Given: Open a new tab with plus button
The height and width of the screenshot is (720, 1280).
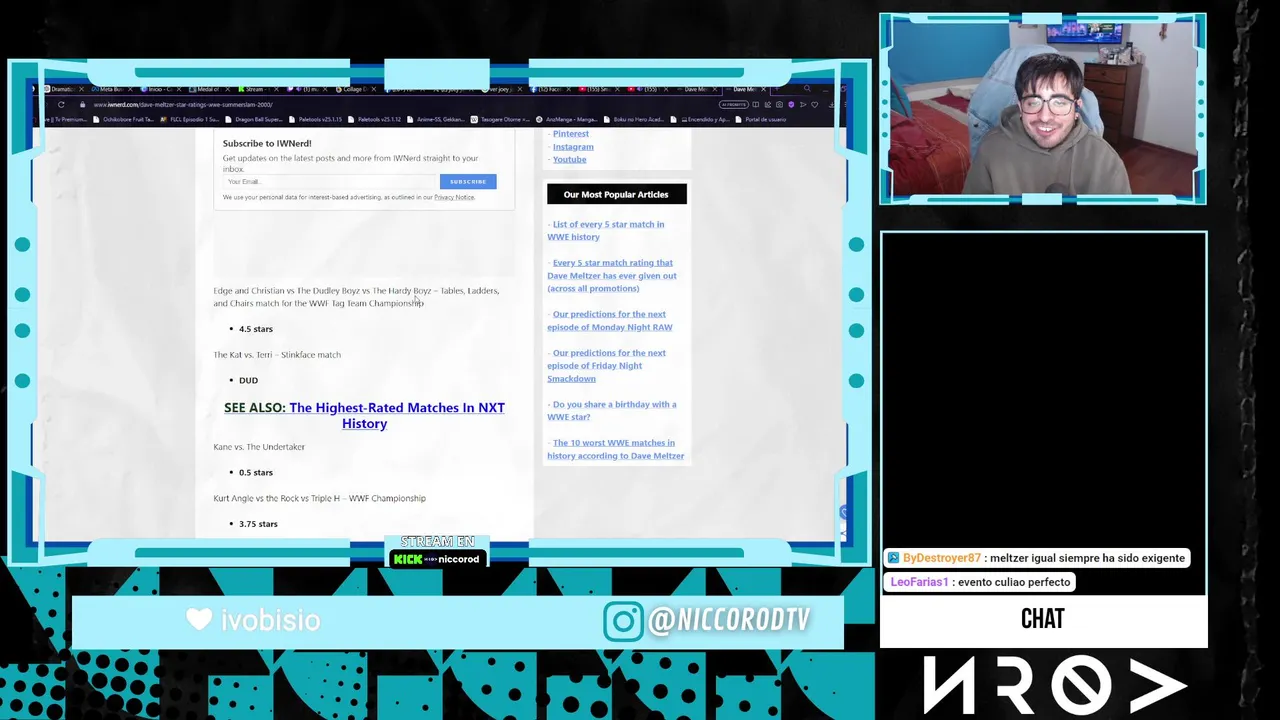Looking at the screenshot, I should tap(776, 89).
